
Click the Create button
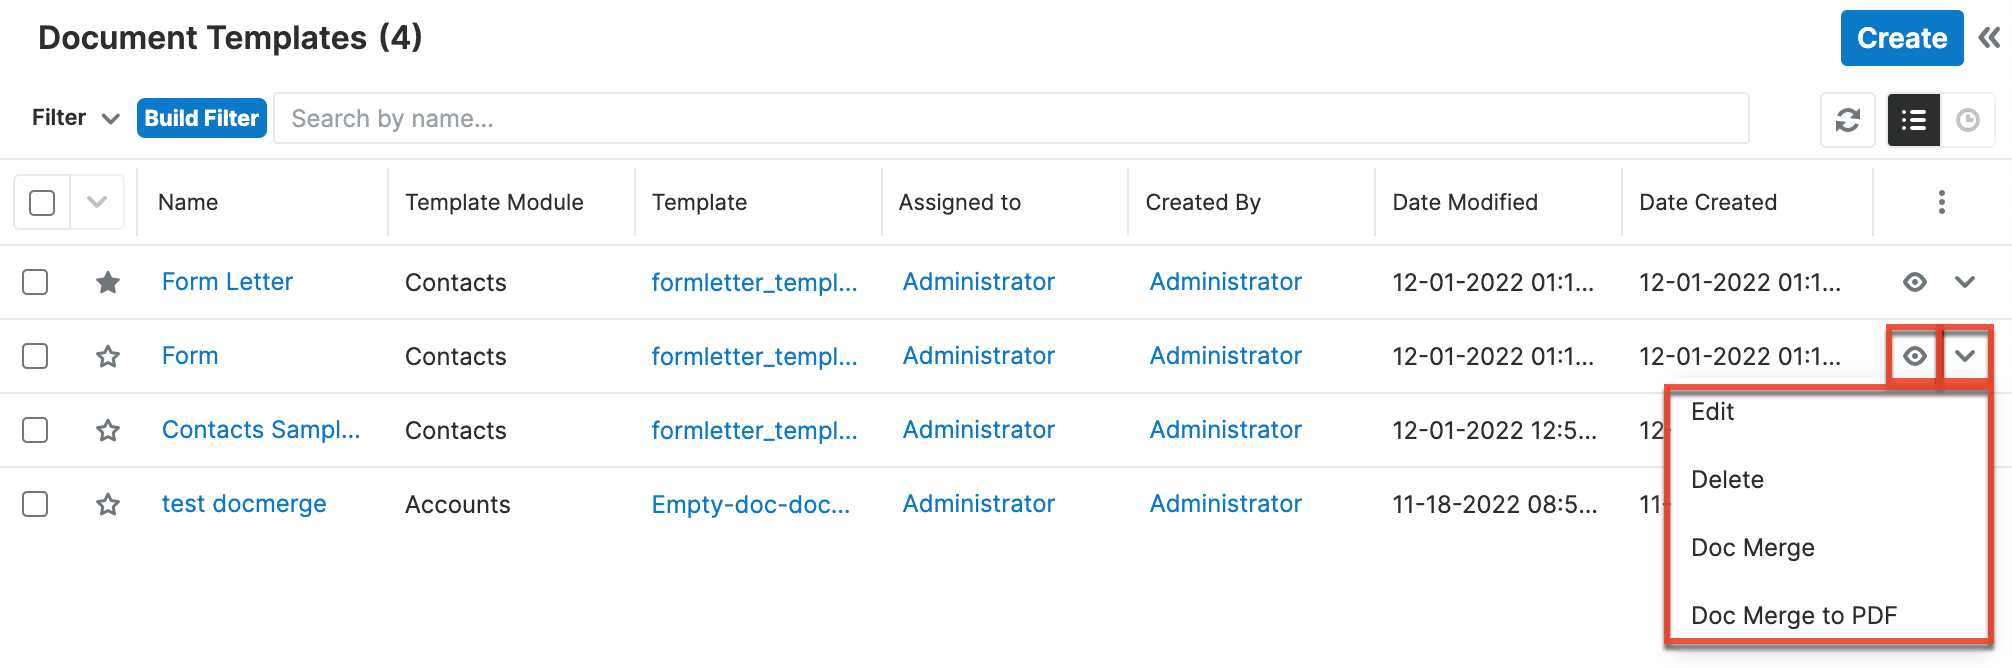click(x=1901, y=37)
